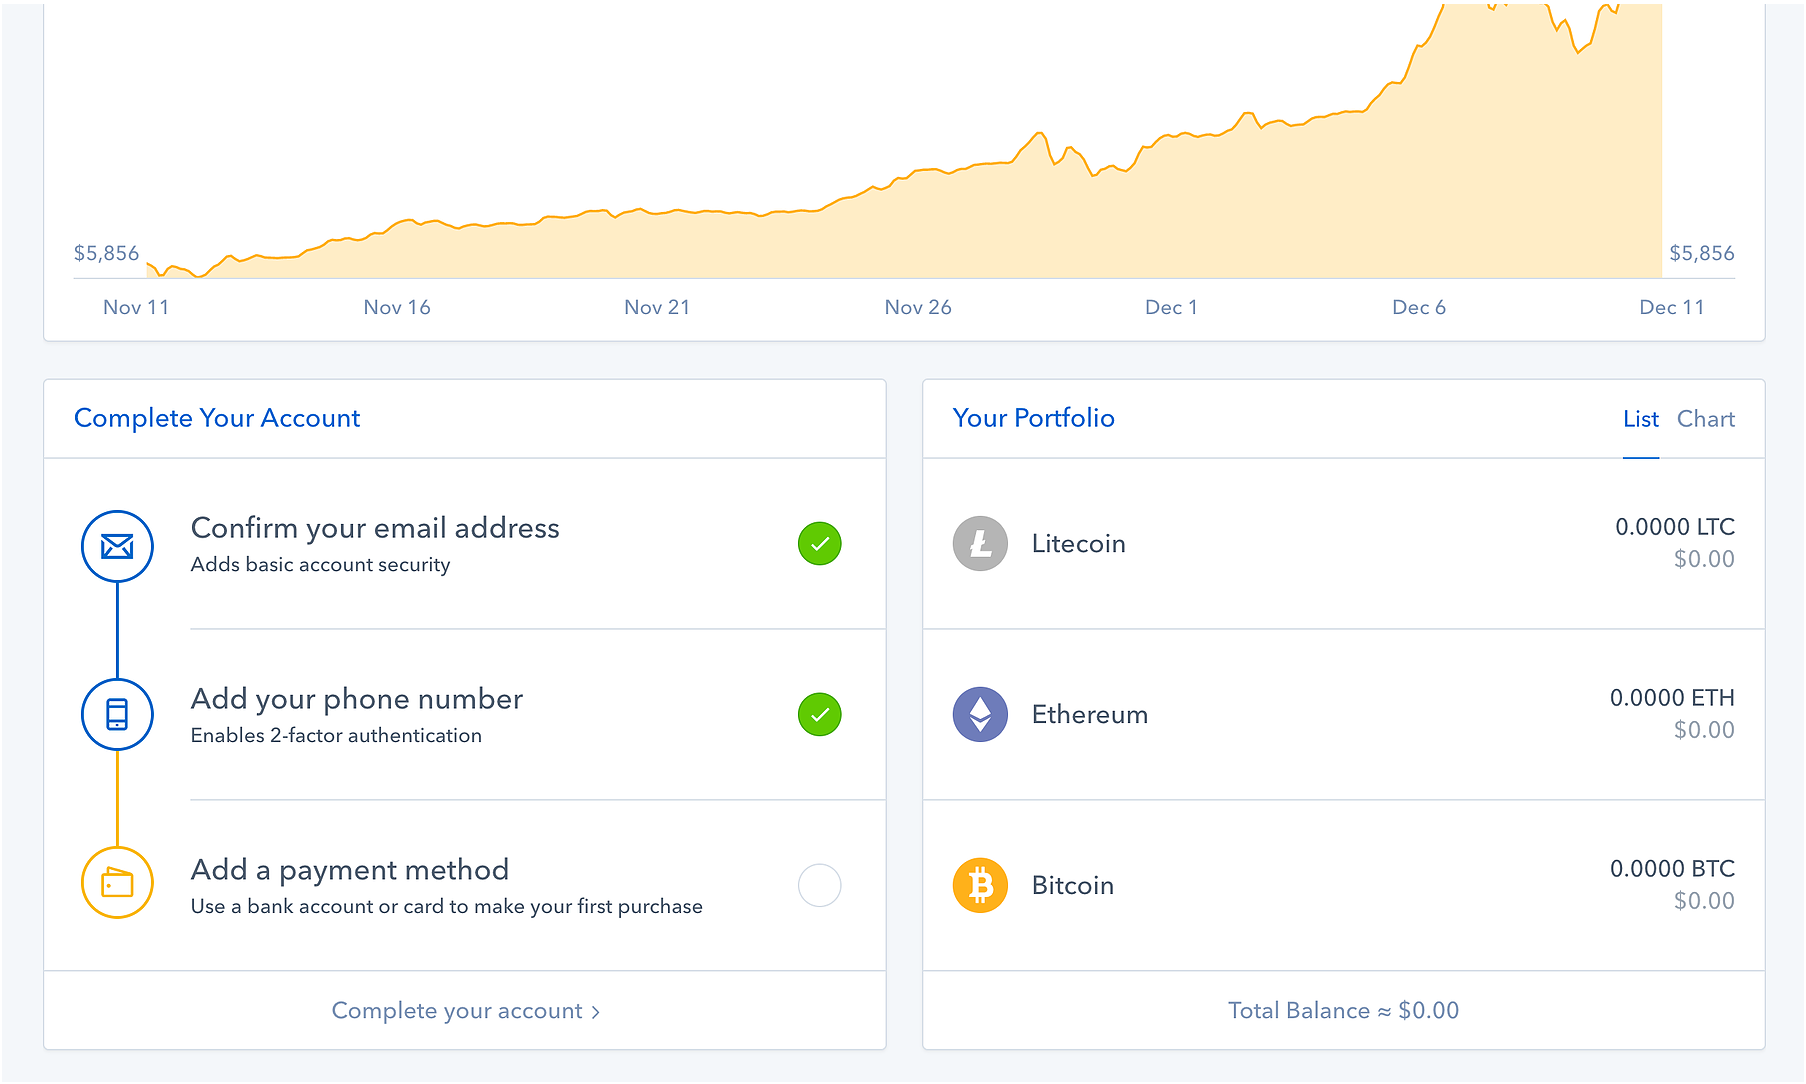Click the Bitcoin $0.00 value
Image resolution: width=1806 pixels, height=1084 pixels.
[1704, 901]
